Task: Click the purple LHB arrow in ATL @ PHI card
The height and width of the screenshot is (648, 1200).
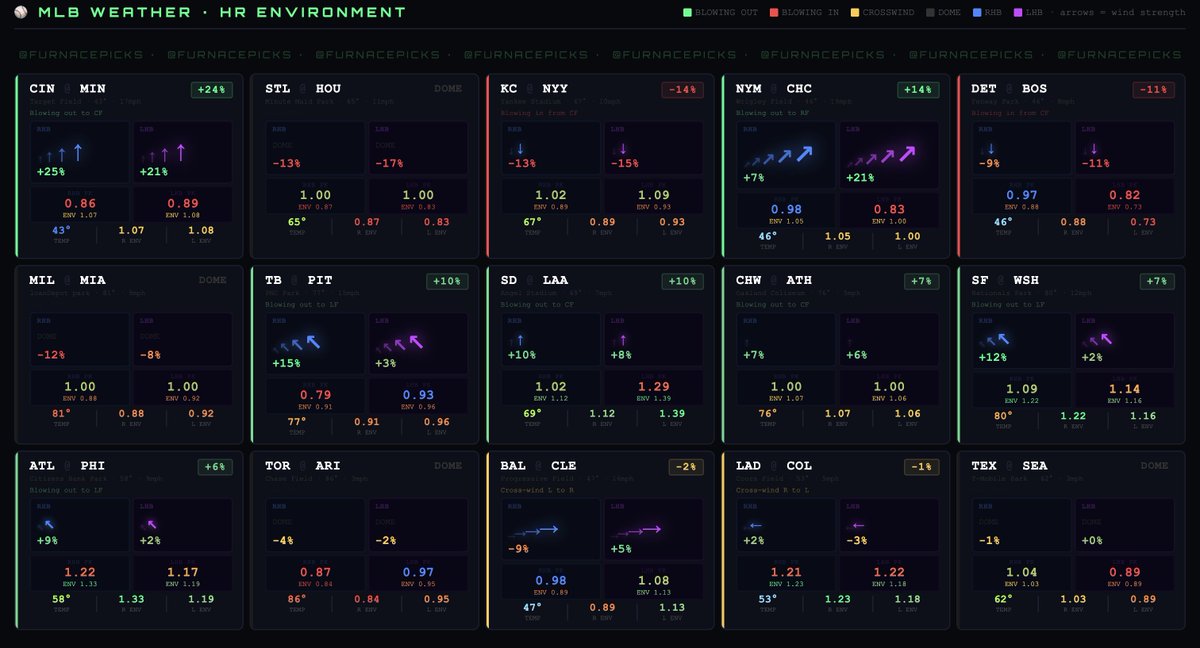Action: pyautogui.click(x=151, y=523)
